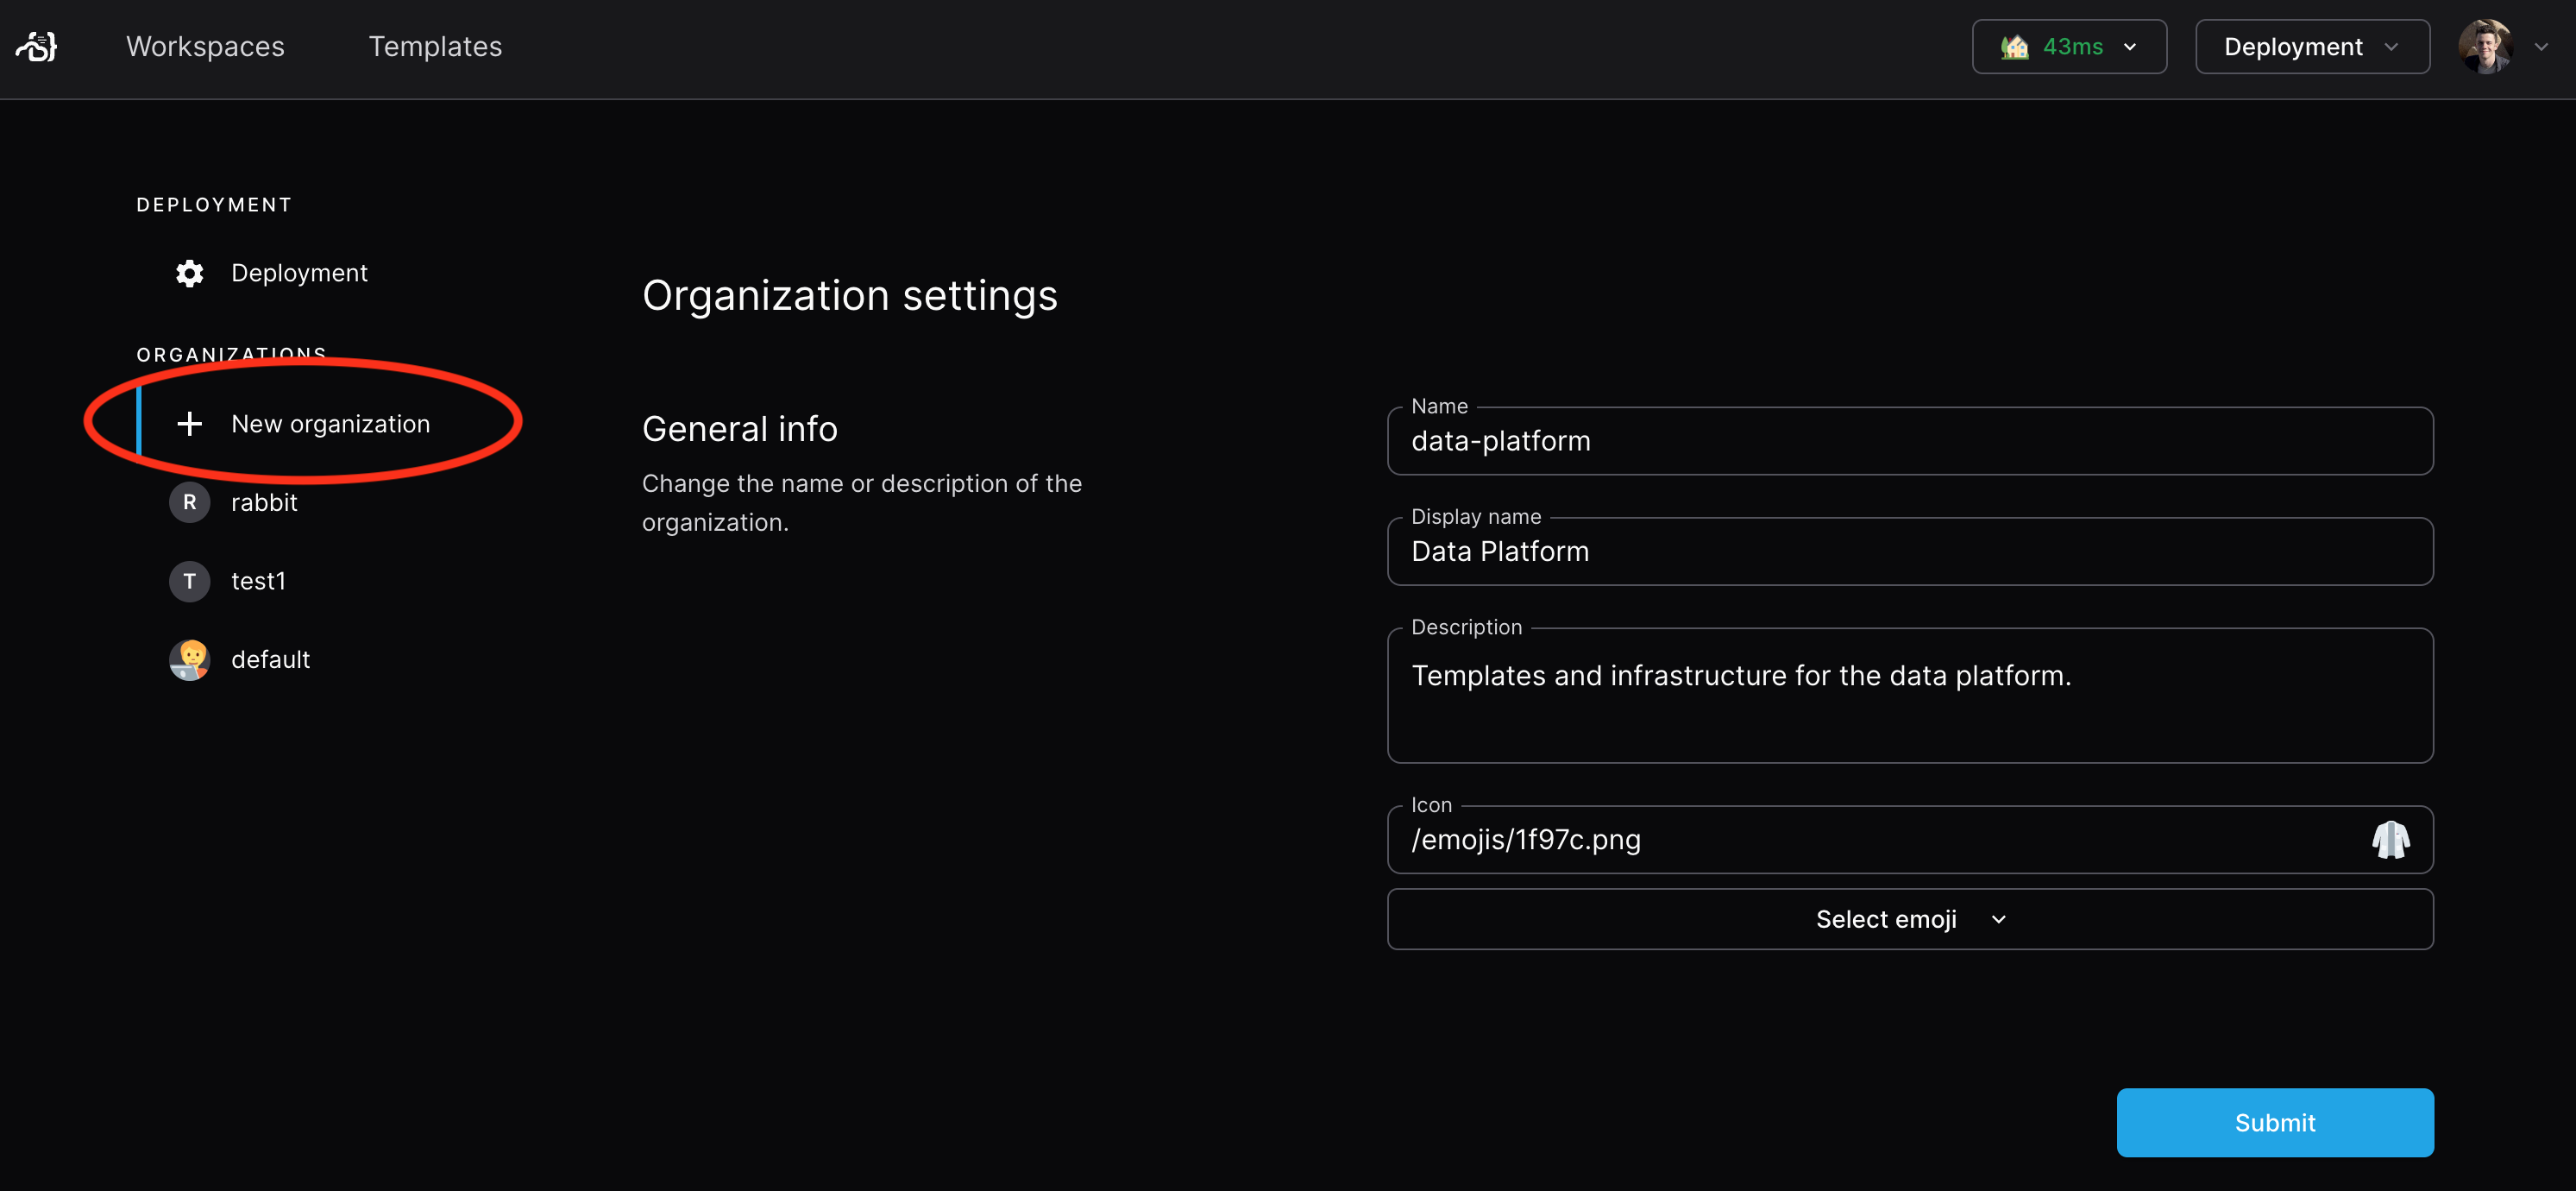Click the lab coat icon preview
Viewport: 2576px width, 1191px height.
point(2390,840)
